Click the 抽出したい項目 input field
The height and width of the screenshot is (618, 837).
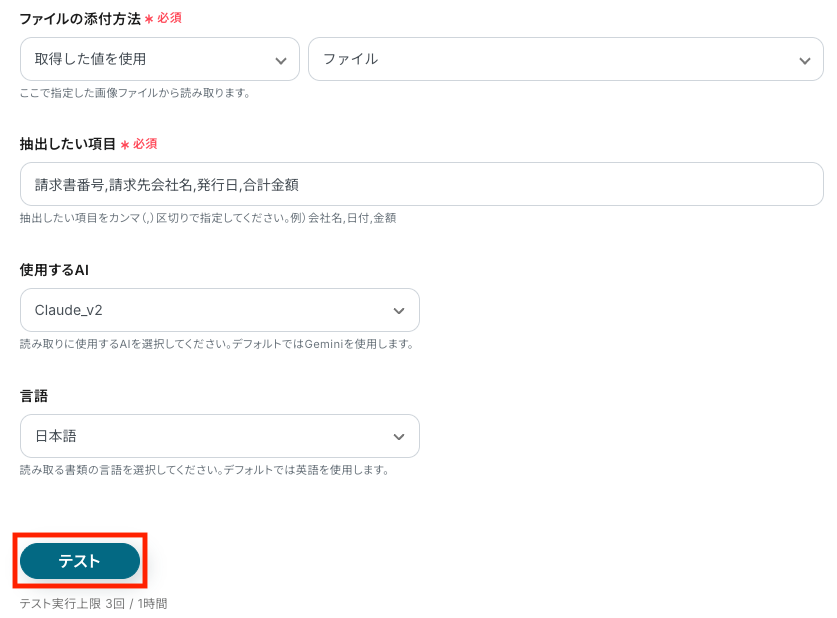(x=421, y=184)
